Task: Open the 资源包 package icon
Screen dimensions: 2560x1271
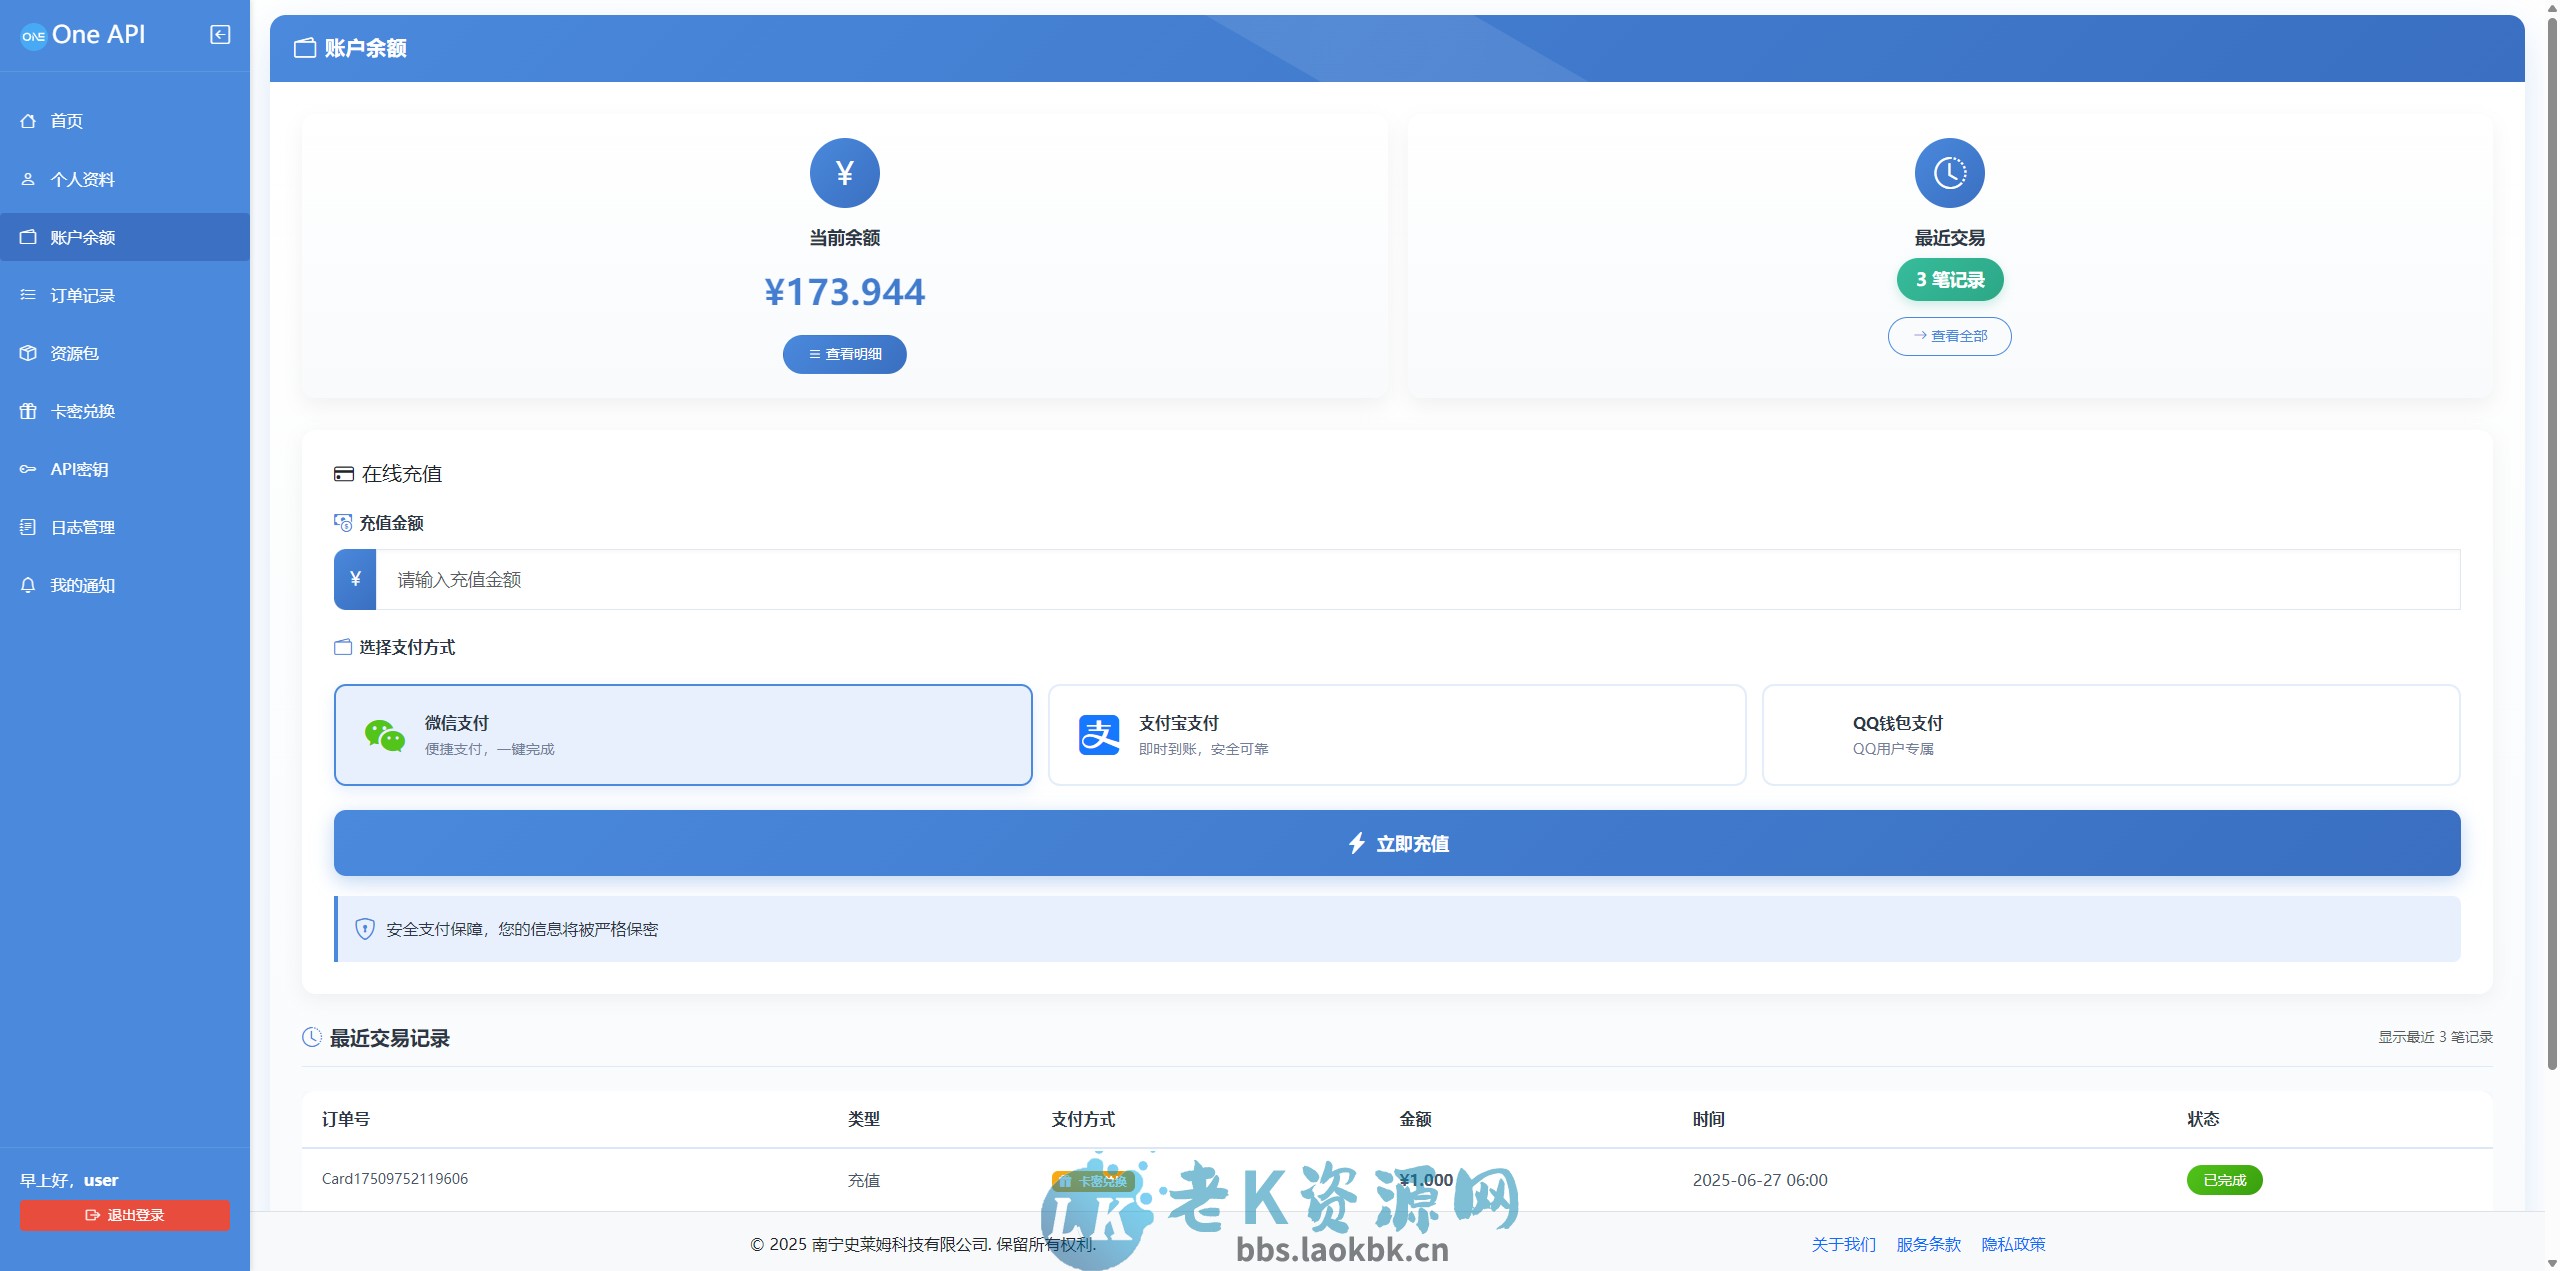Action: coord(27,353)
